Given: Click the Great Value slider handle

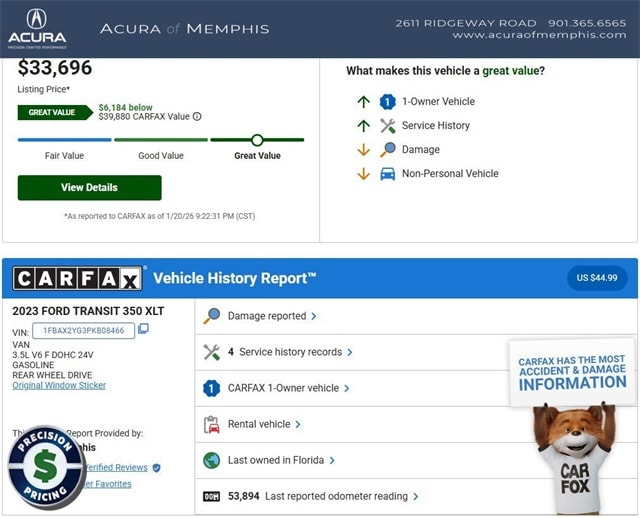Looking at the screenshot, I should [257, 140].
